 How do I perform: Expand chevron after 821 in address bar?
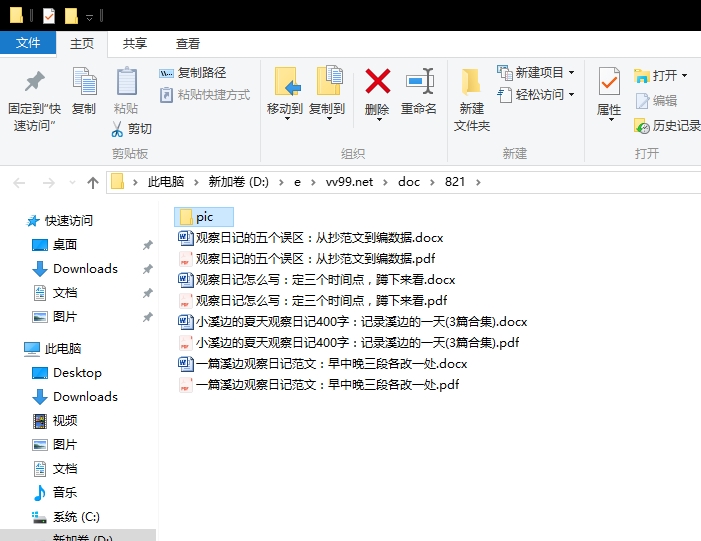pos(478,182)
